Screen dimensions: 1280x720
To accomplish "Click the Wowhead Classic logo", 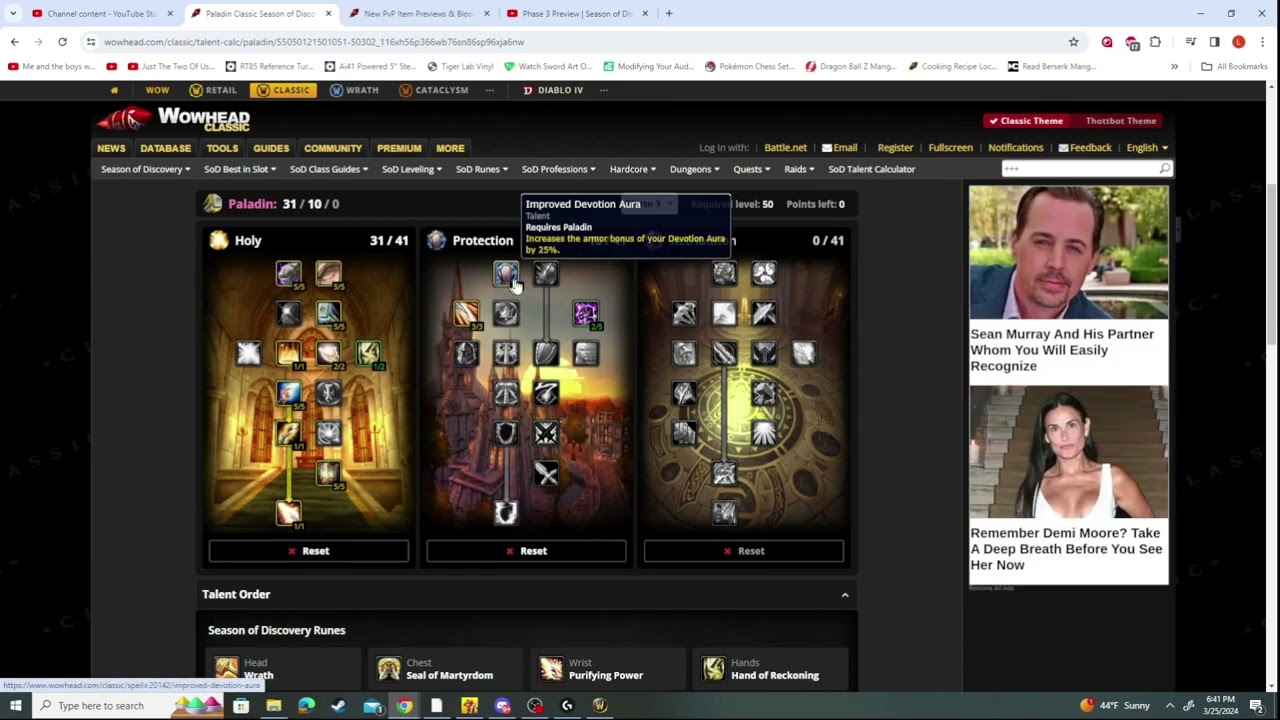I will (175, 119).
